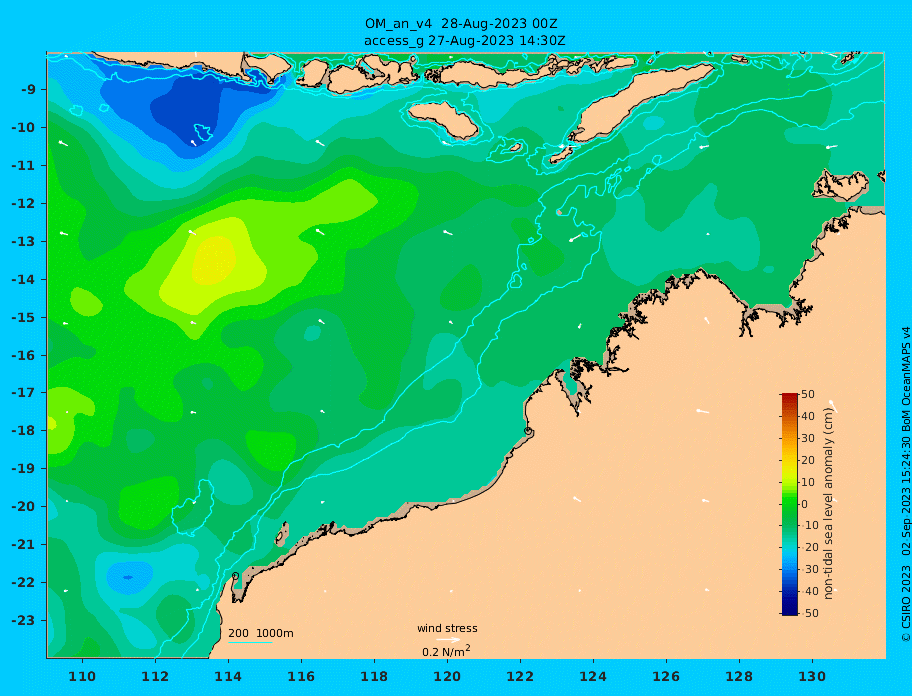This screenshot has height=696, width=912.
Task: Click longitude label 114
Action: (228, 676)
